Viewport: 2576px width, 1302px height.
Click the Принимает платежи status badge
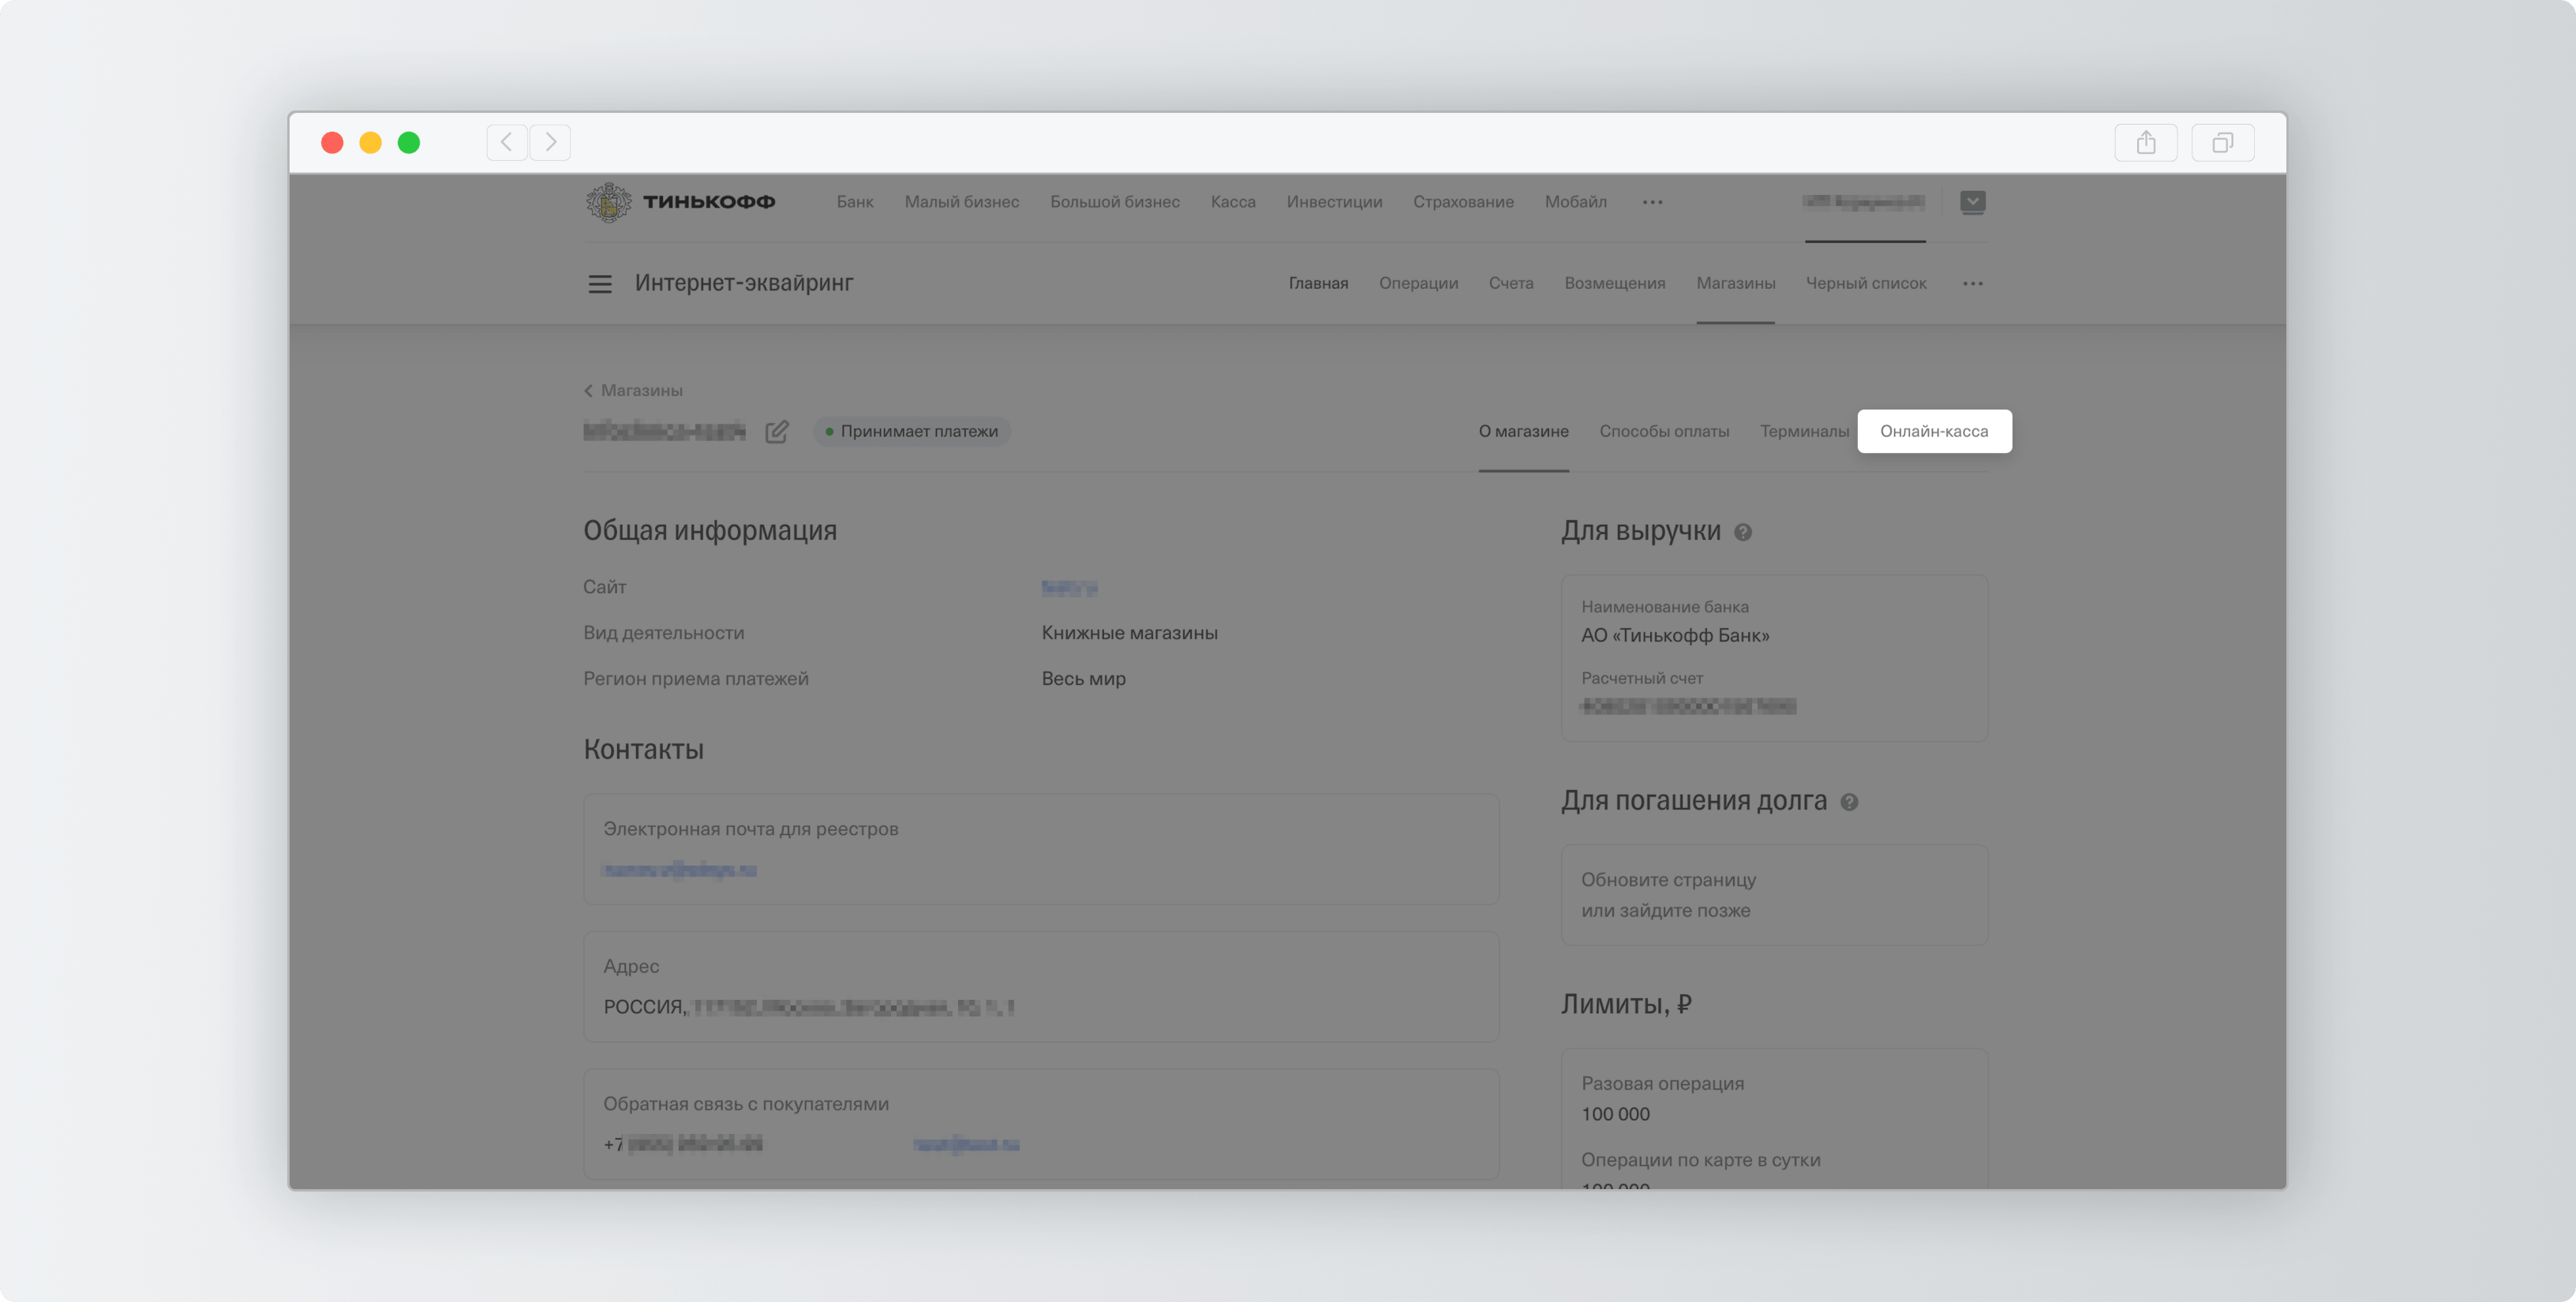point(911,431)
